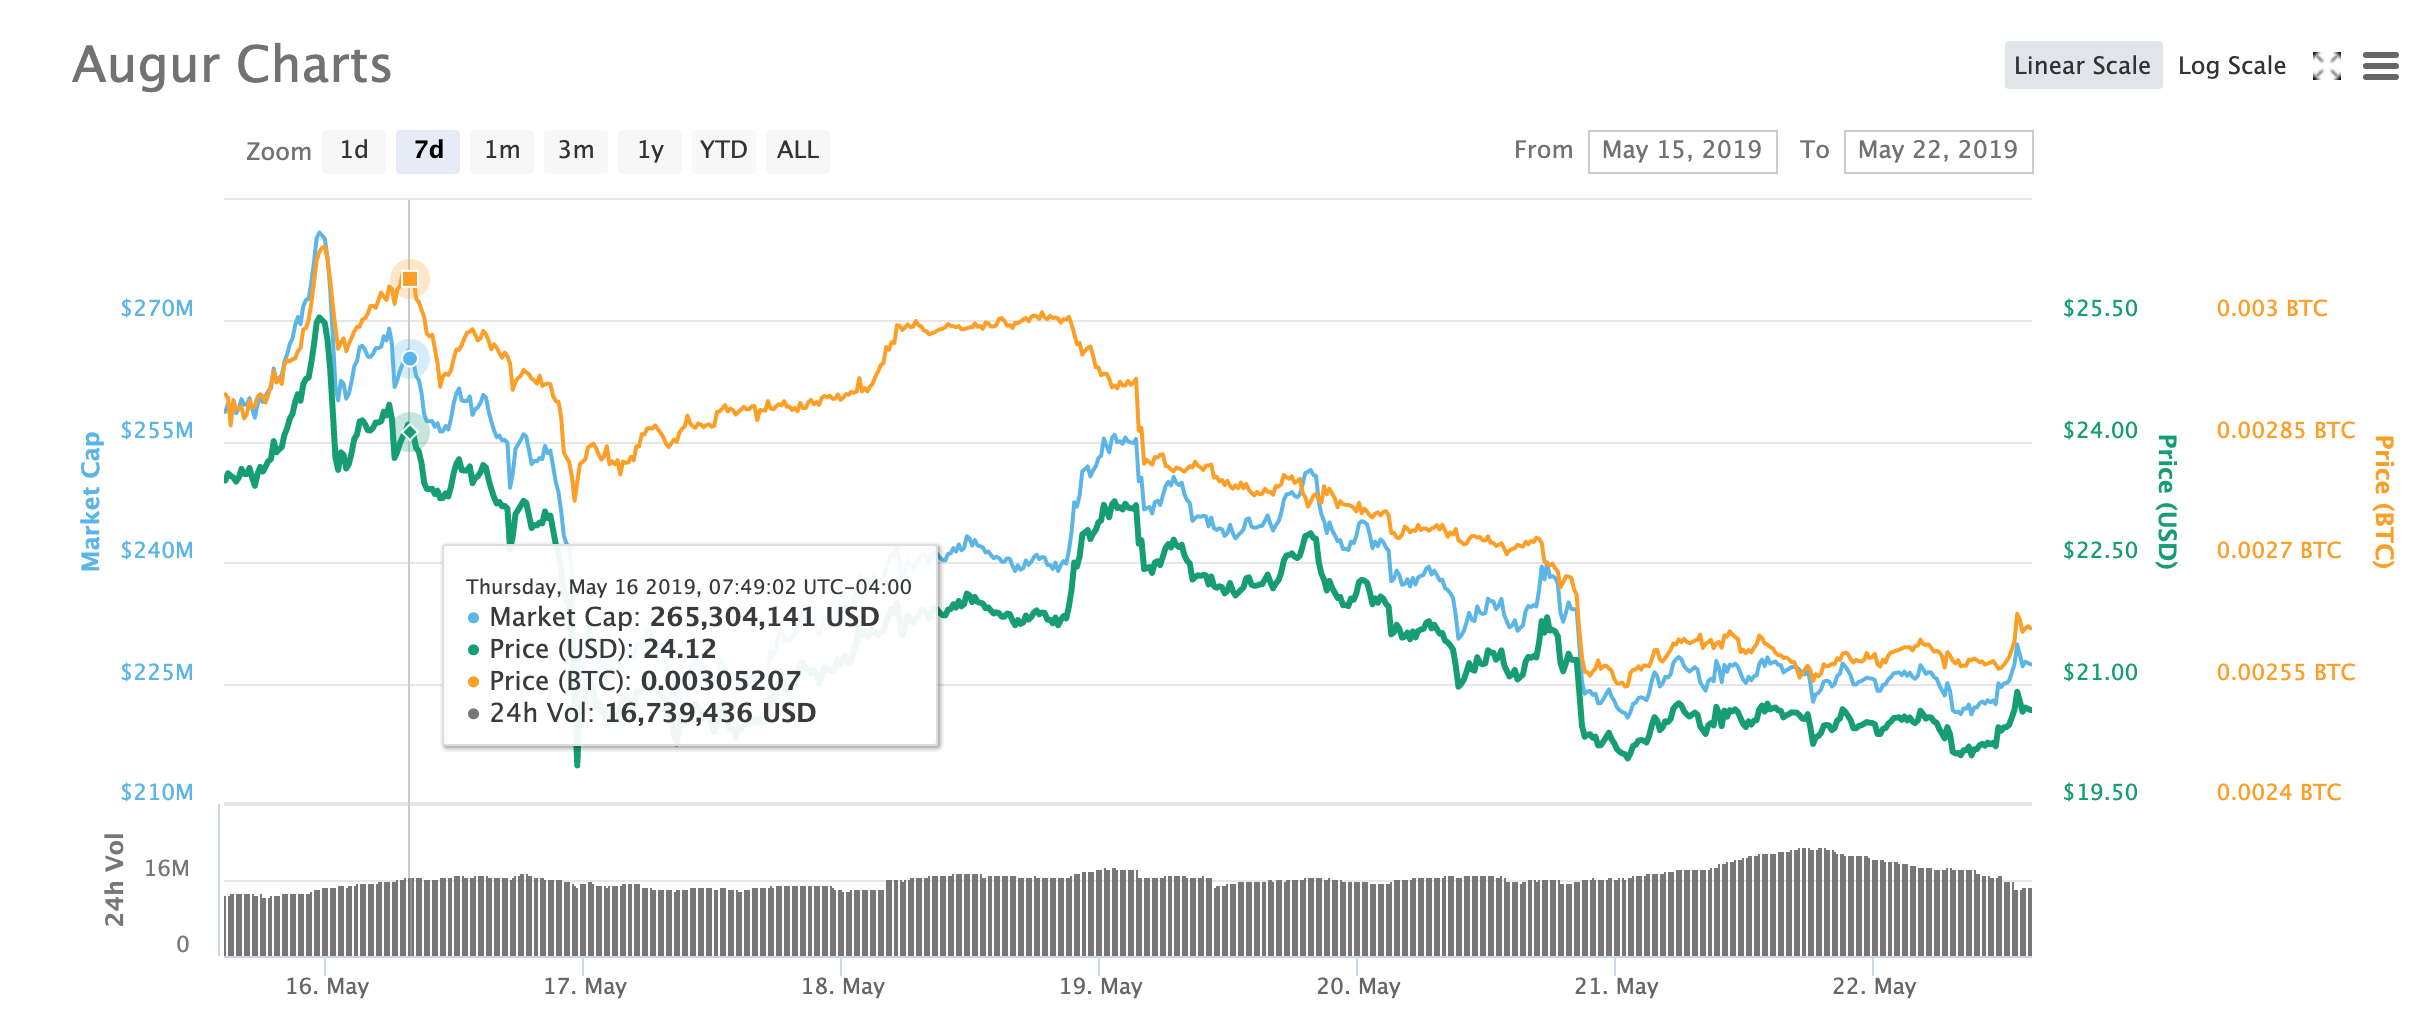The width and height of the screenshot is (2412, 1034).
Task: Set zoom to 1m
Action: click(x=502, y=151)
